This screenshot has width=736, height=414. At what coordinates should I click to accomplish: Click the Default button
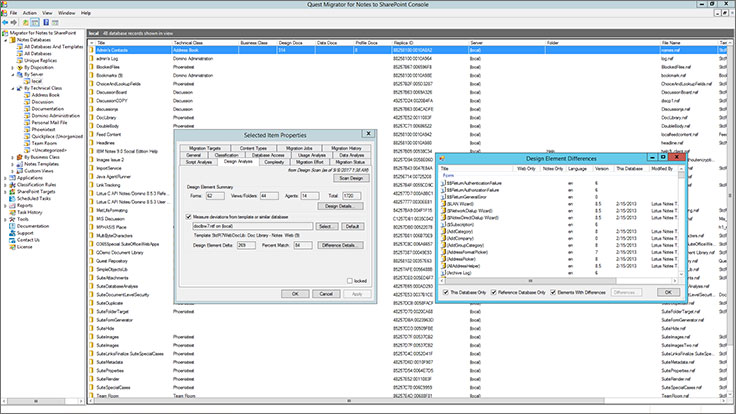tap(352, 226)
